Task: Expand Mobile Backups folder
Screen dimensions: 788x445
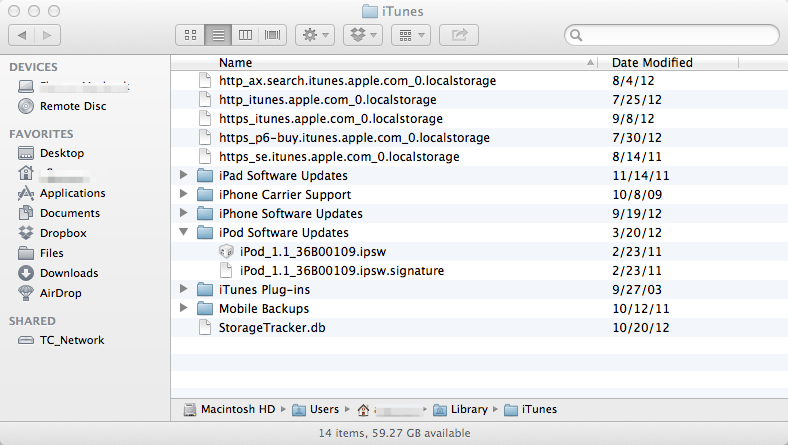Action: tap(184, 308)
